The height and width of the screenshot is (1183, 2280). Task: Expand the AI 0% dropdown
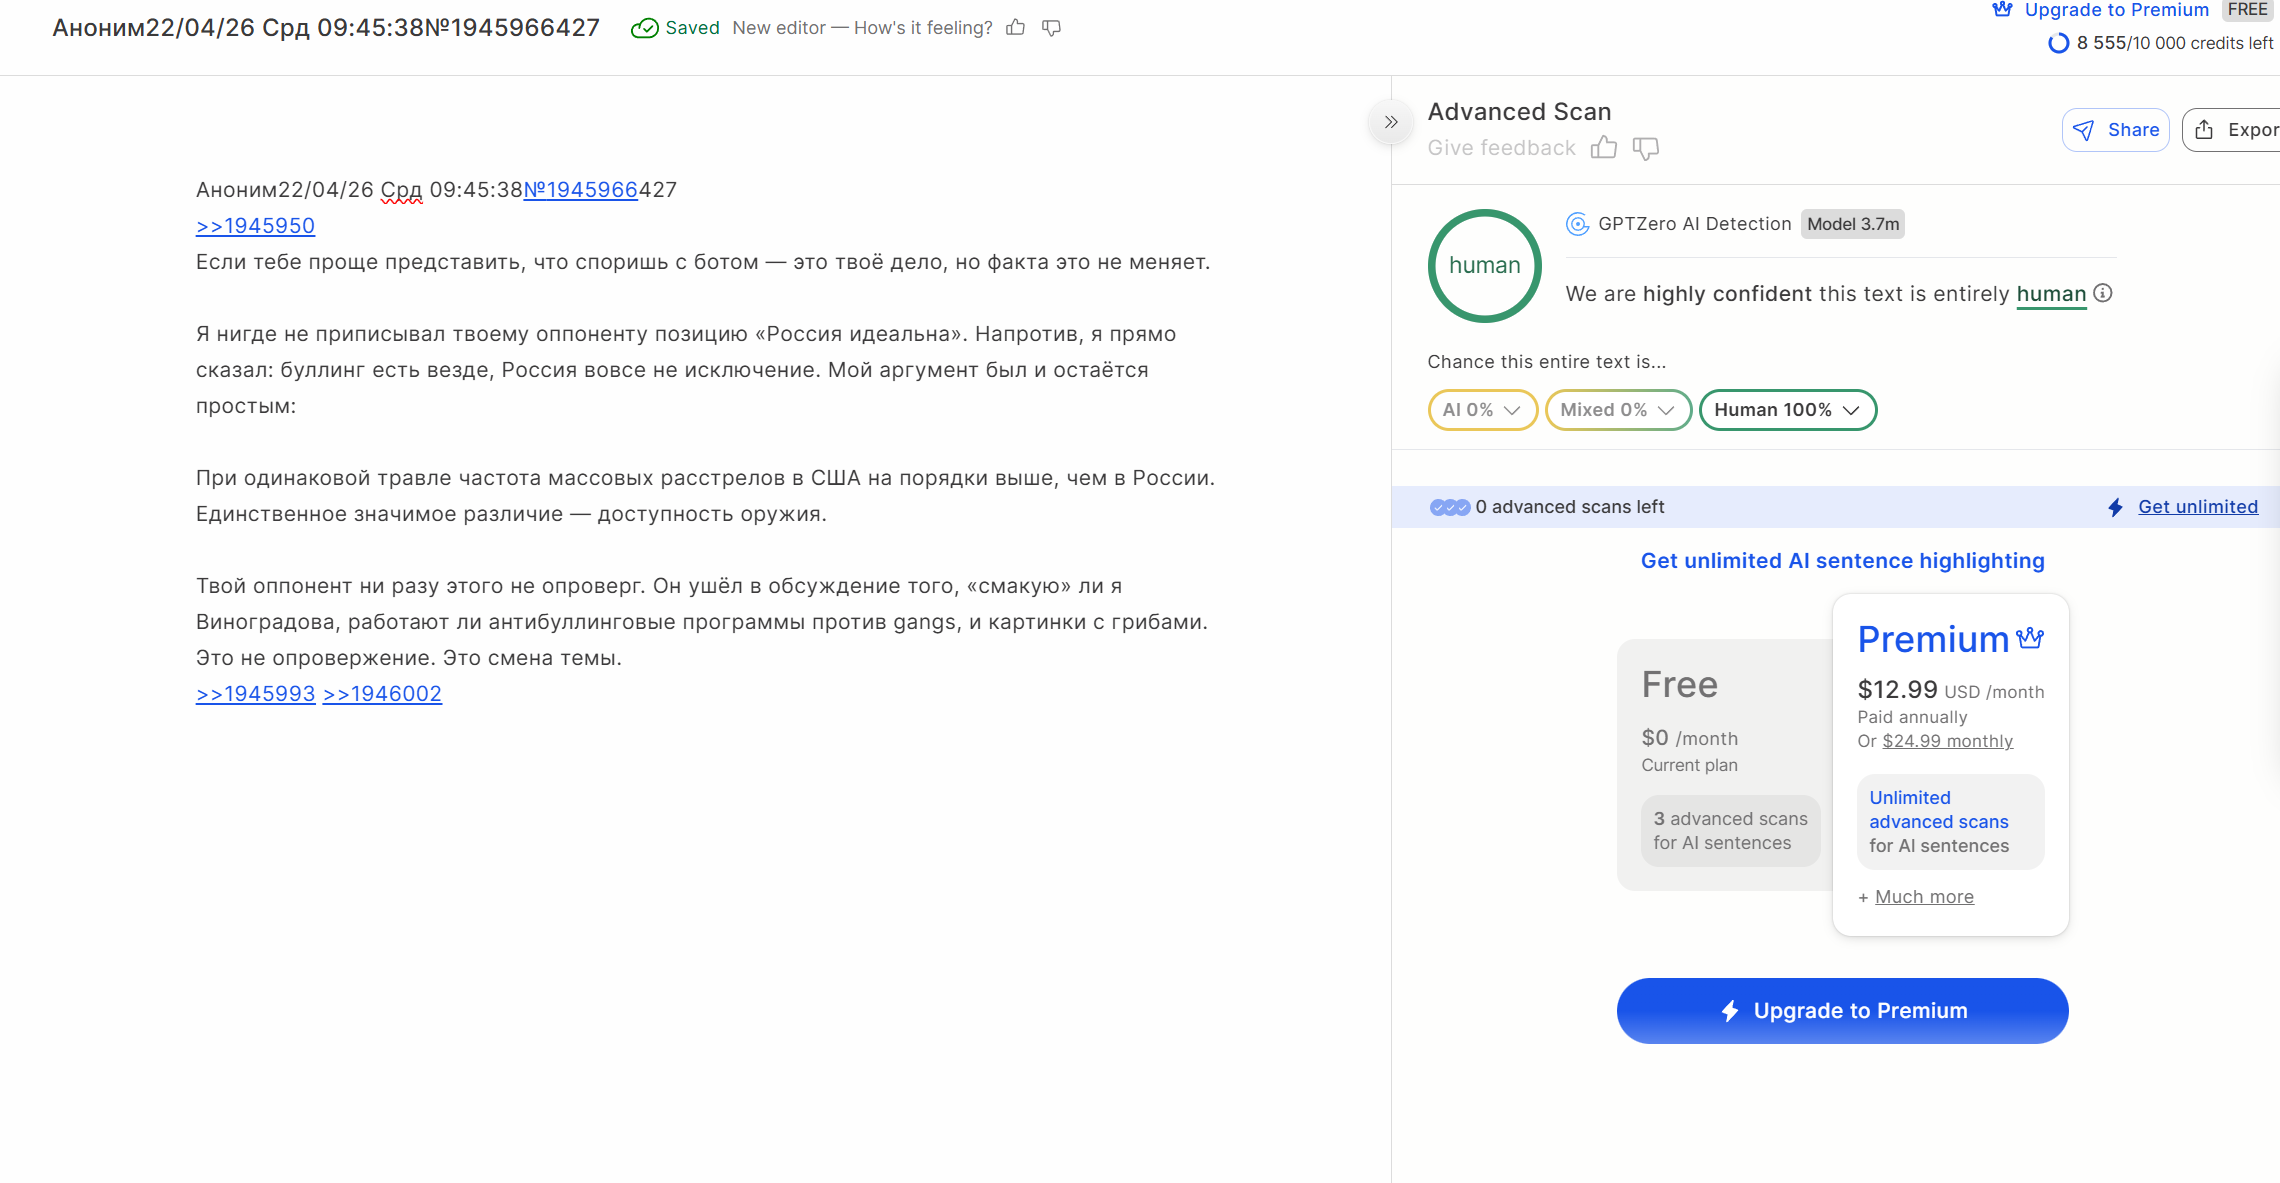tap(1482, 410)
